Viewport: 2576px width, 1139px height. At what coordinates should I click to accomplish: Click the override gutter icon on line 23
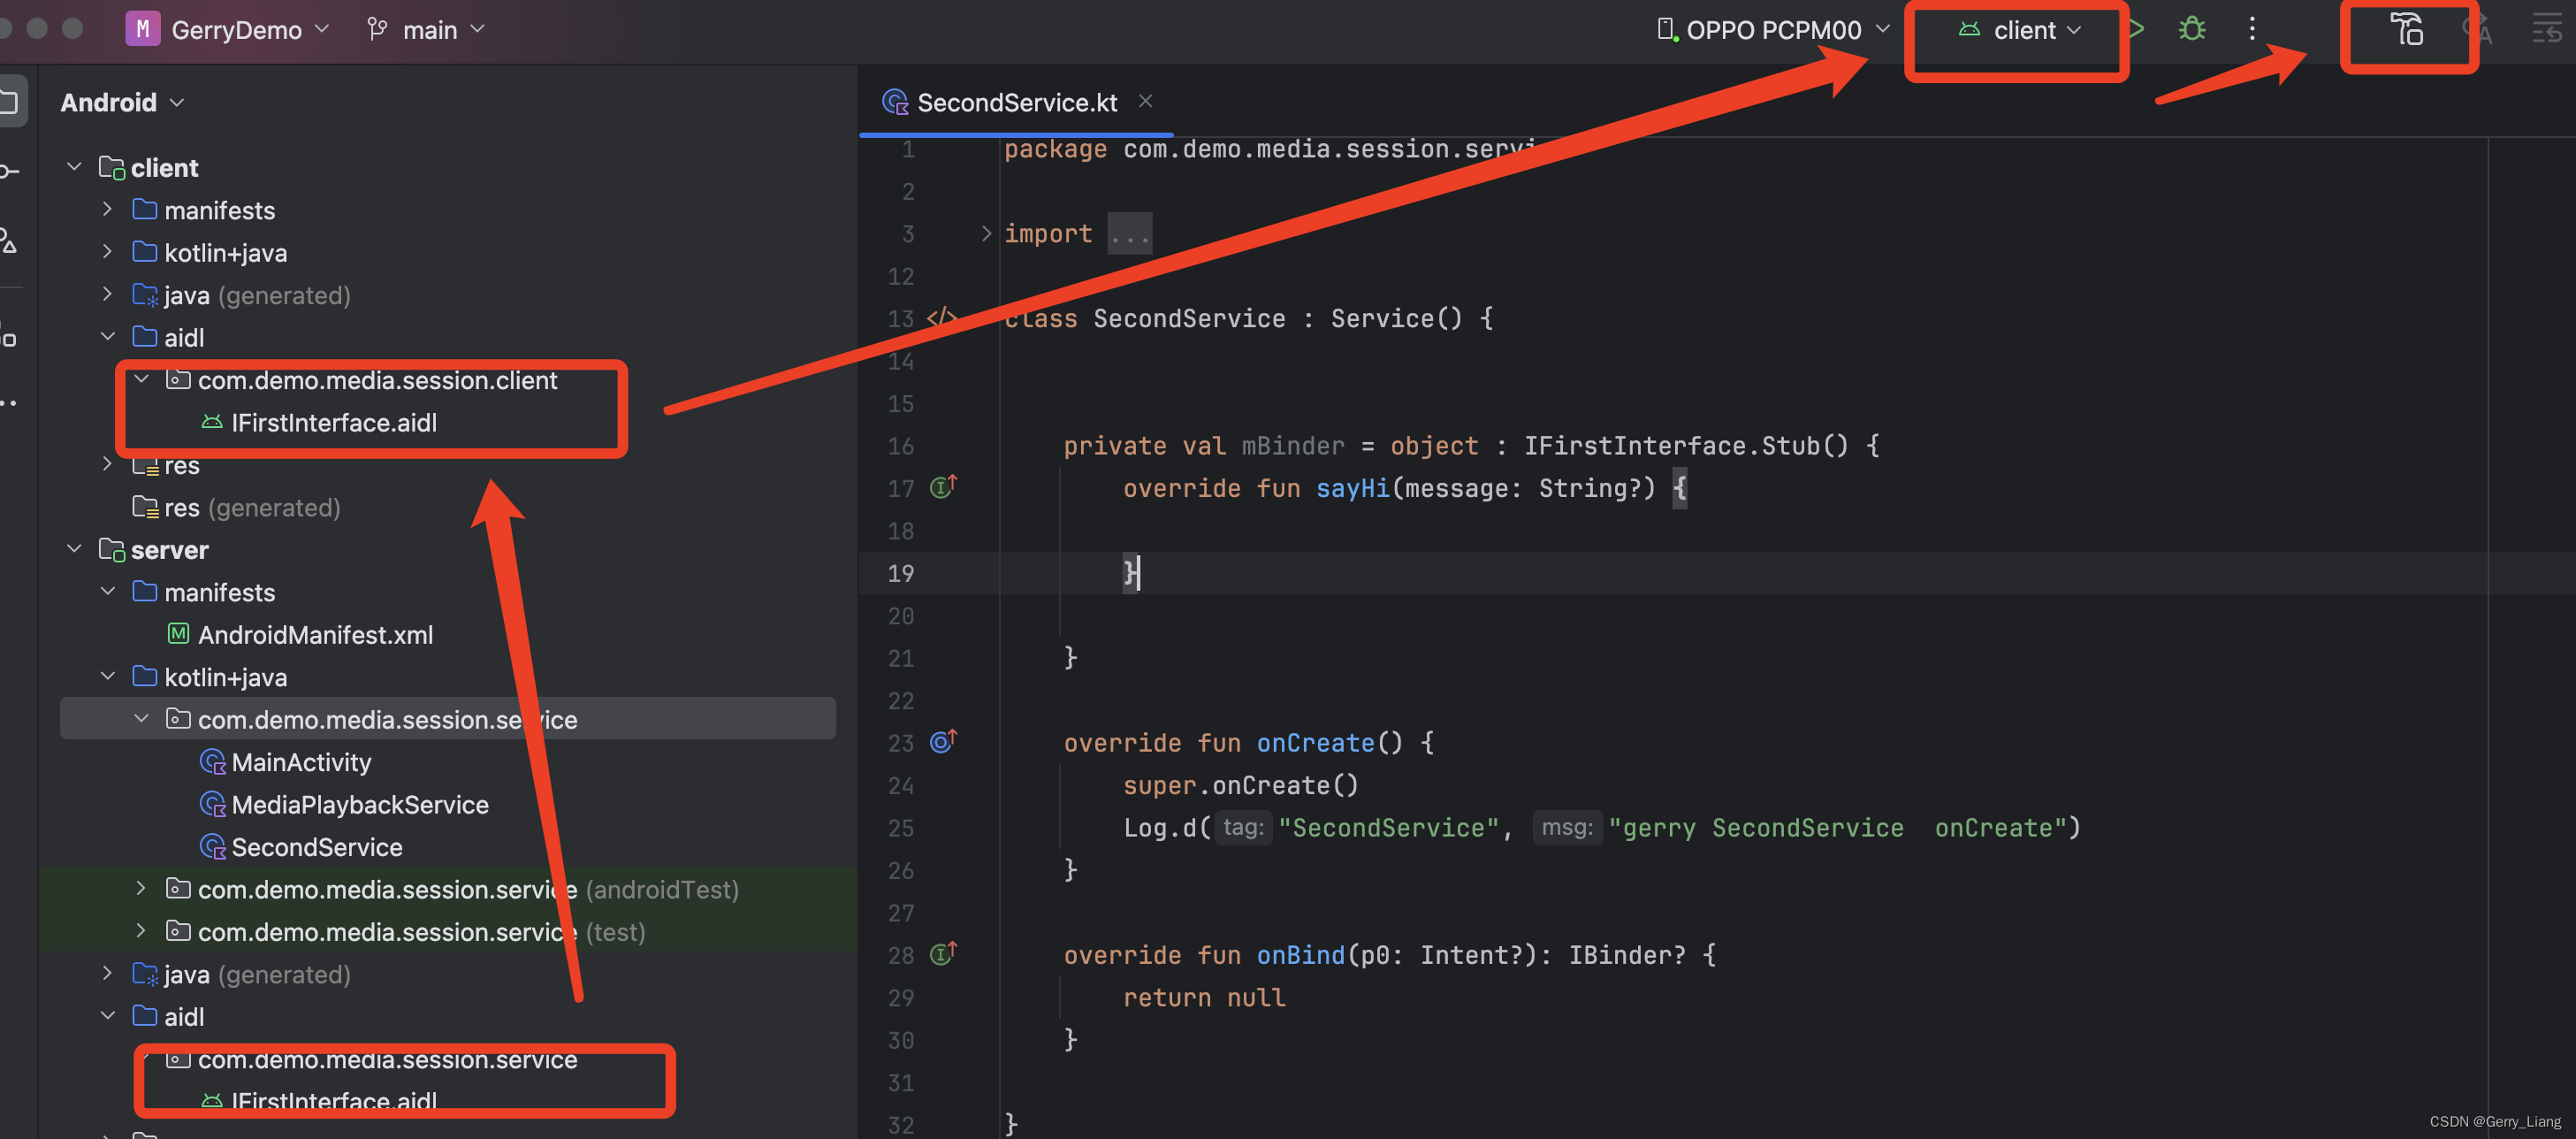pyautogui.click(x=943, y=741)
